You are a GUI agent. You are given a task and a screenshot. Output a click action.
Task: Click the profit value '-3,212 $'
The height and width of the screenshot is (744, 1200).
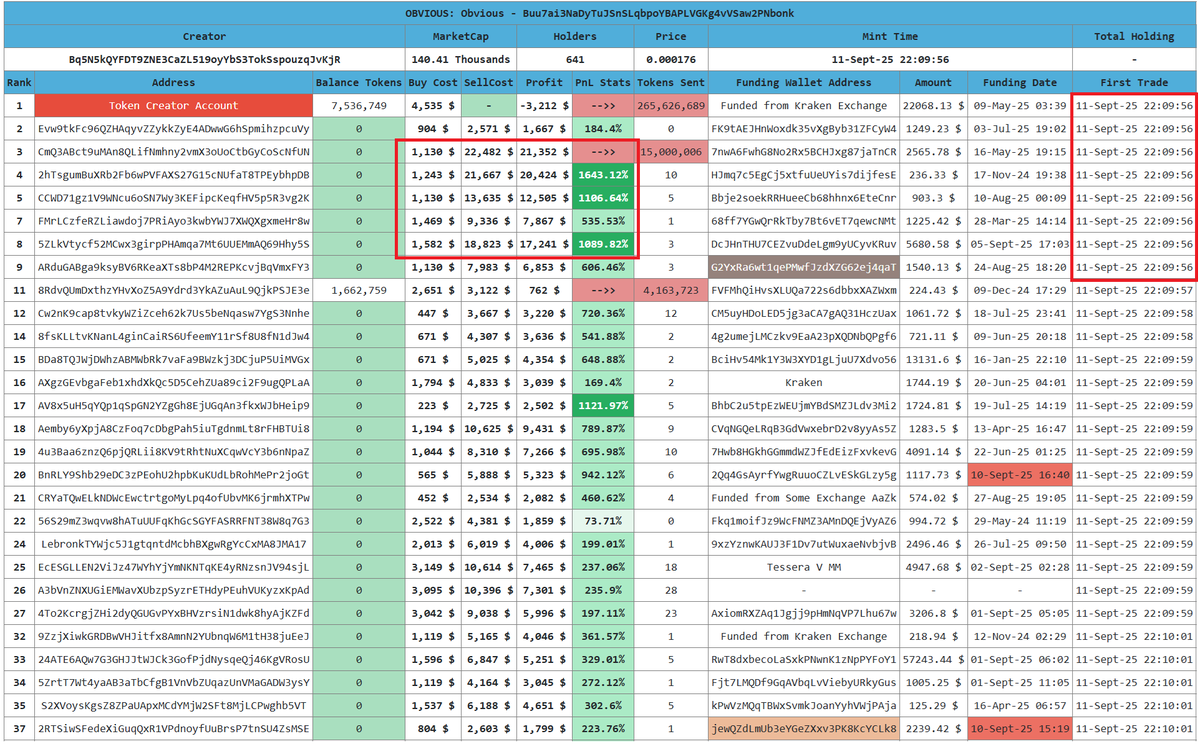click(543, 105)
